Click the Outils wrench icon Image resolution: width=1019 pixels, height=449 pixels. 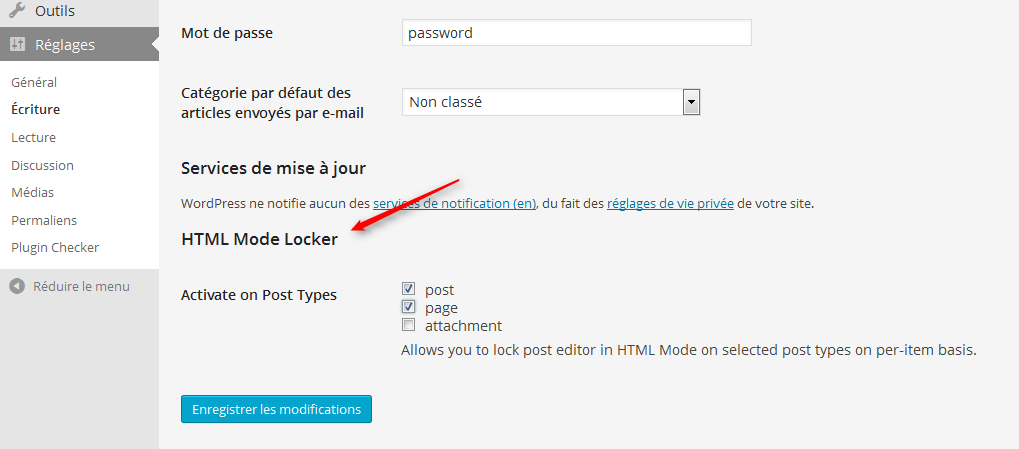pos(17,10)
